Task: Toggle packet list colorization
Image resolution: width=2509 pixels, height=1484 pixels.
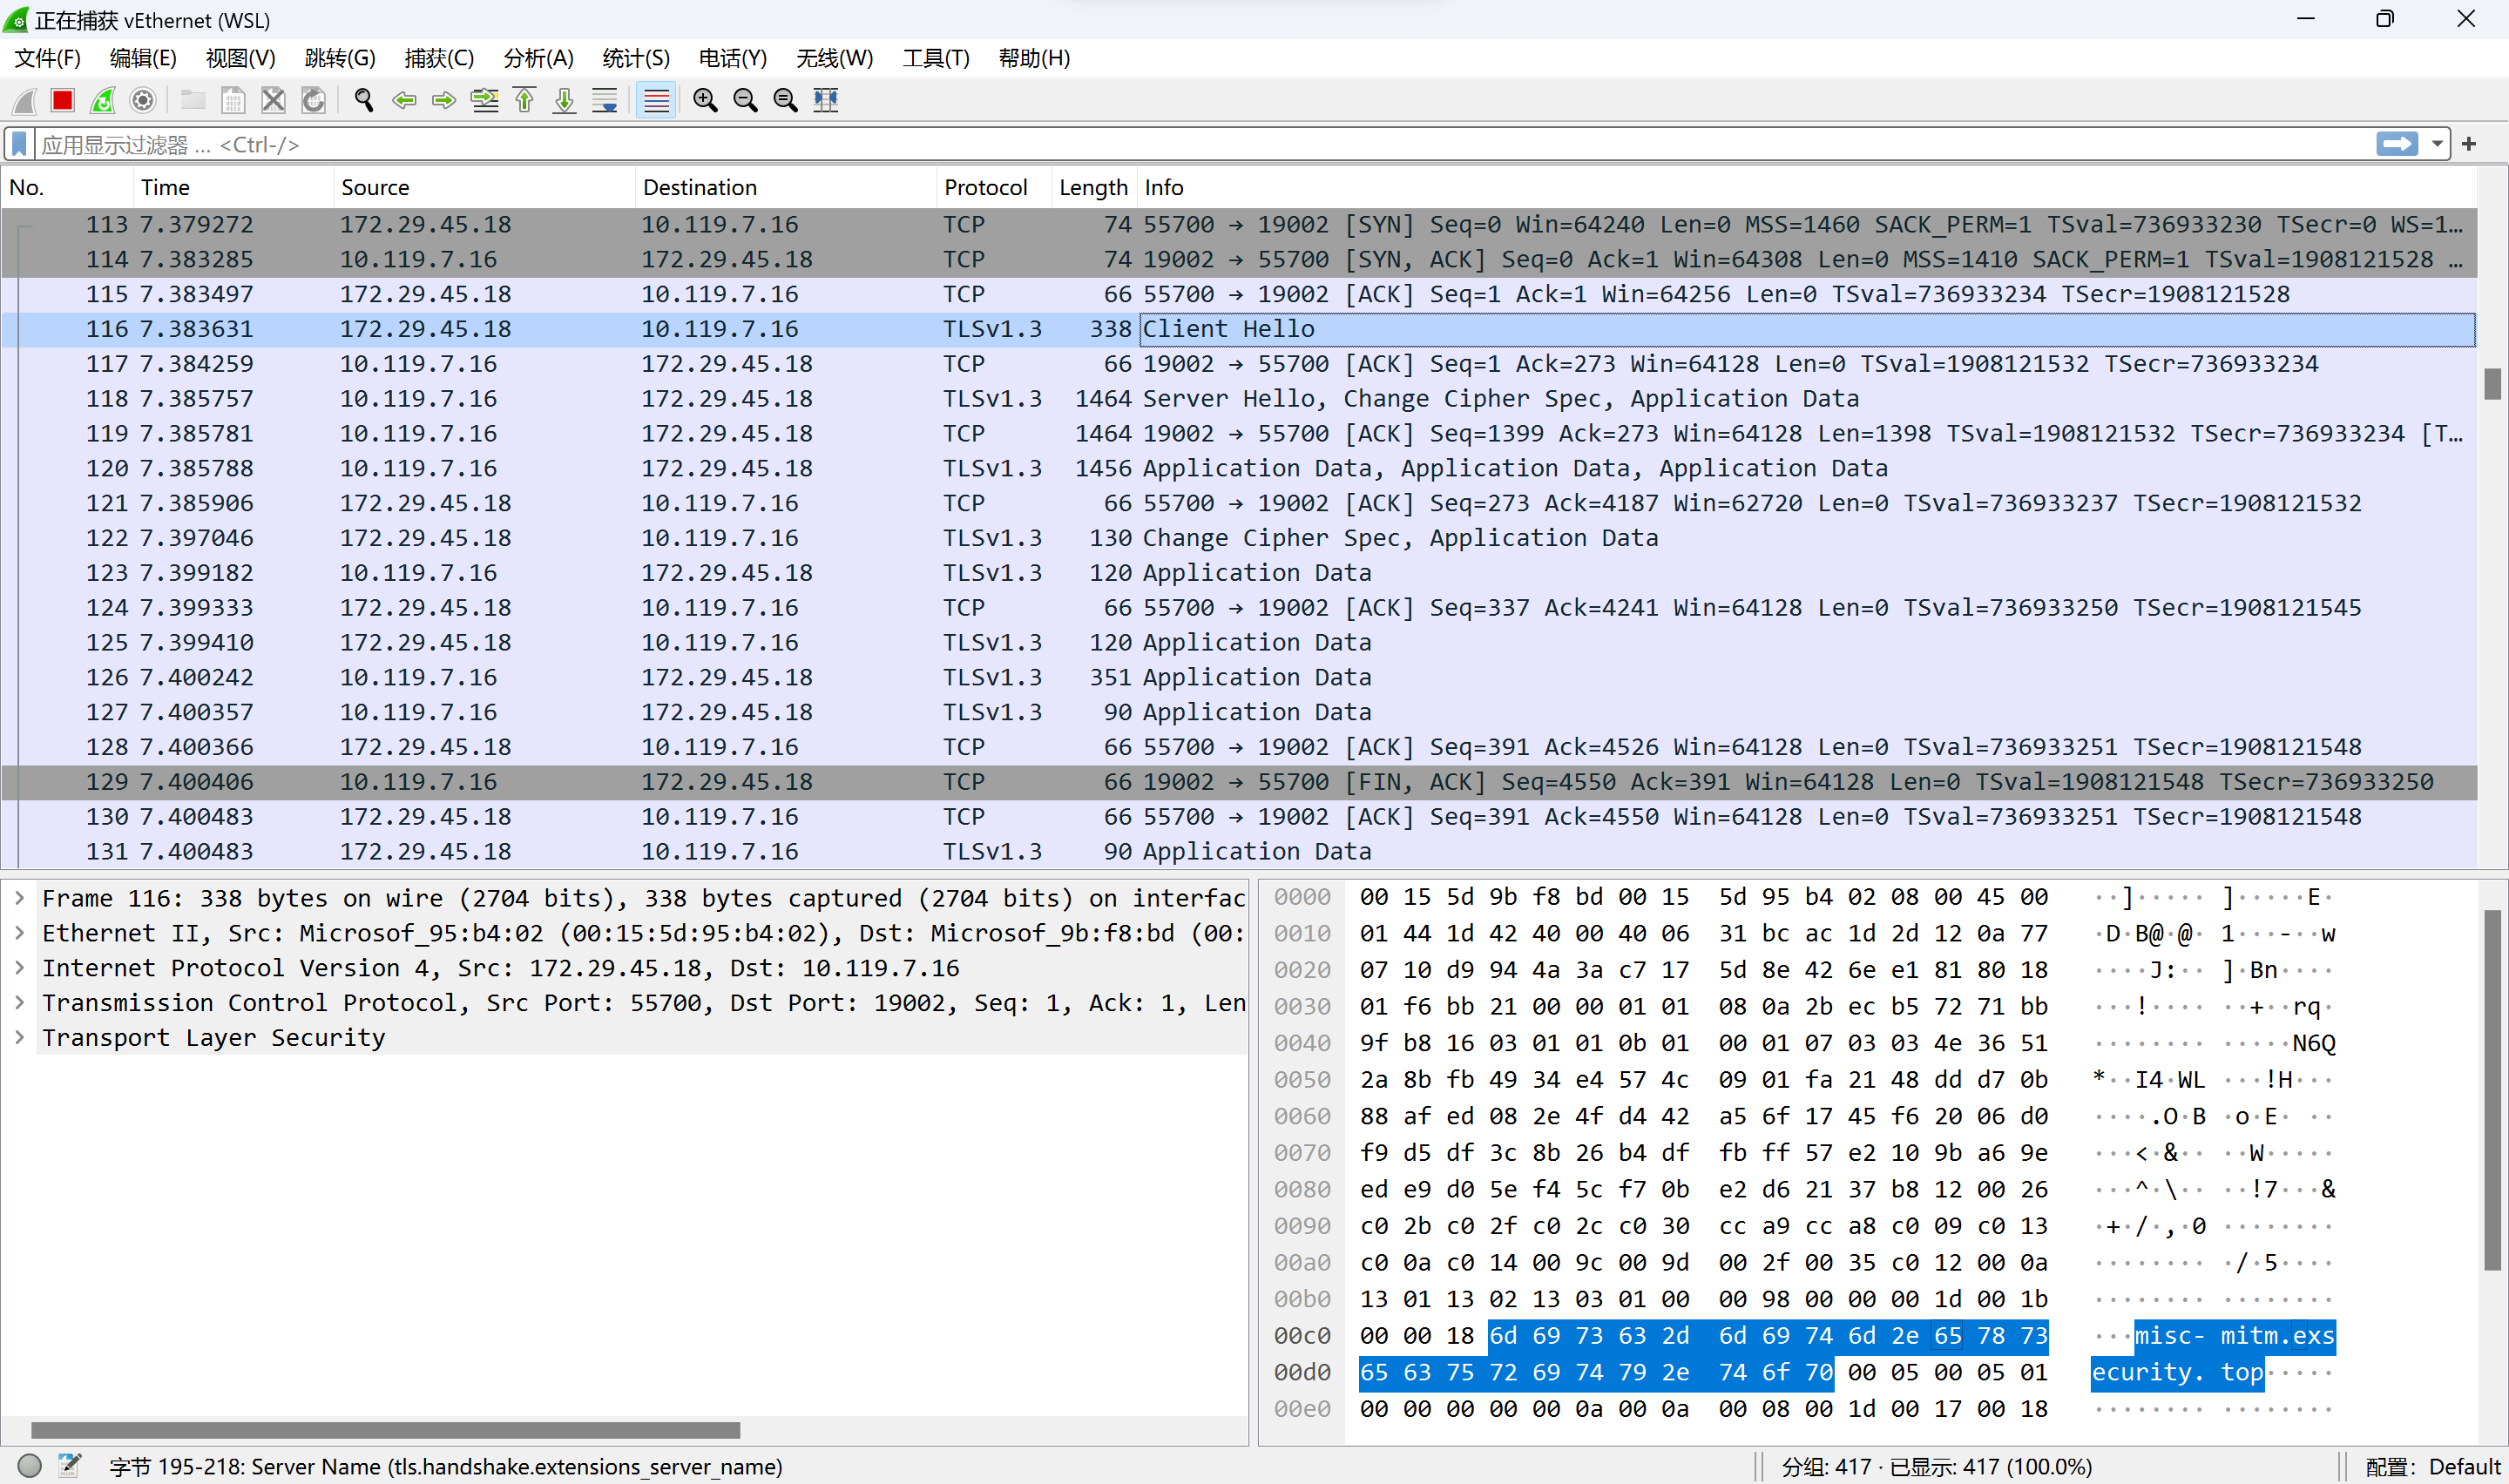Action: tap(656, 100)
